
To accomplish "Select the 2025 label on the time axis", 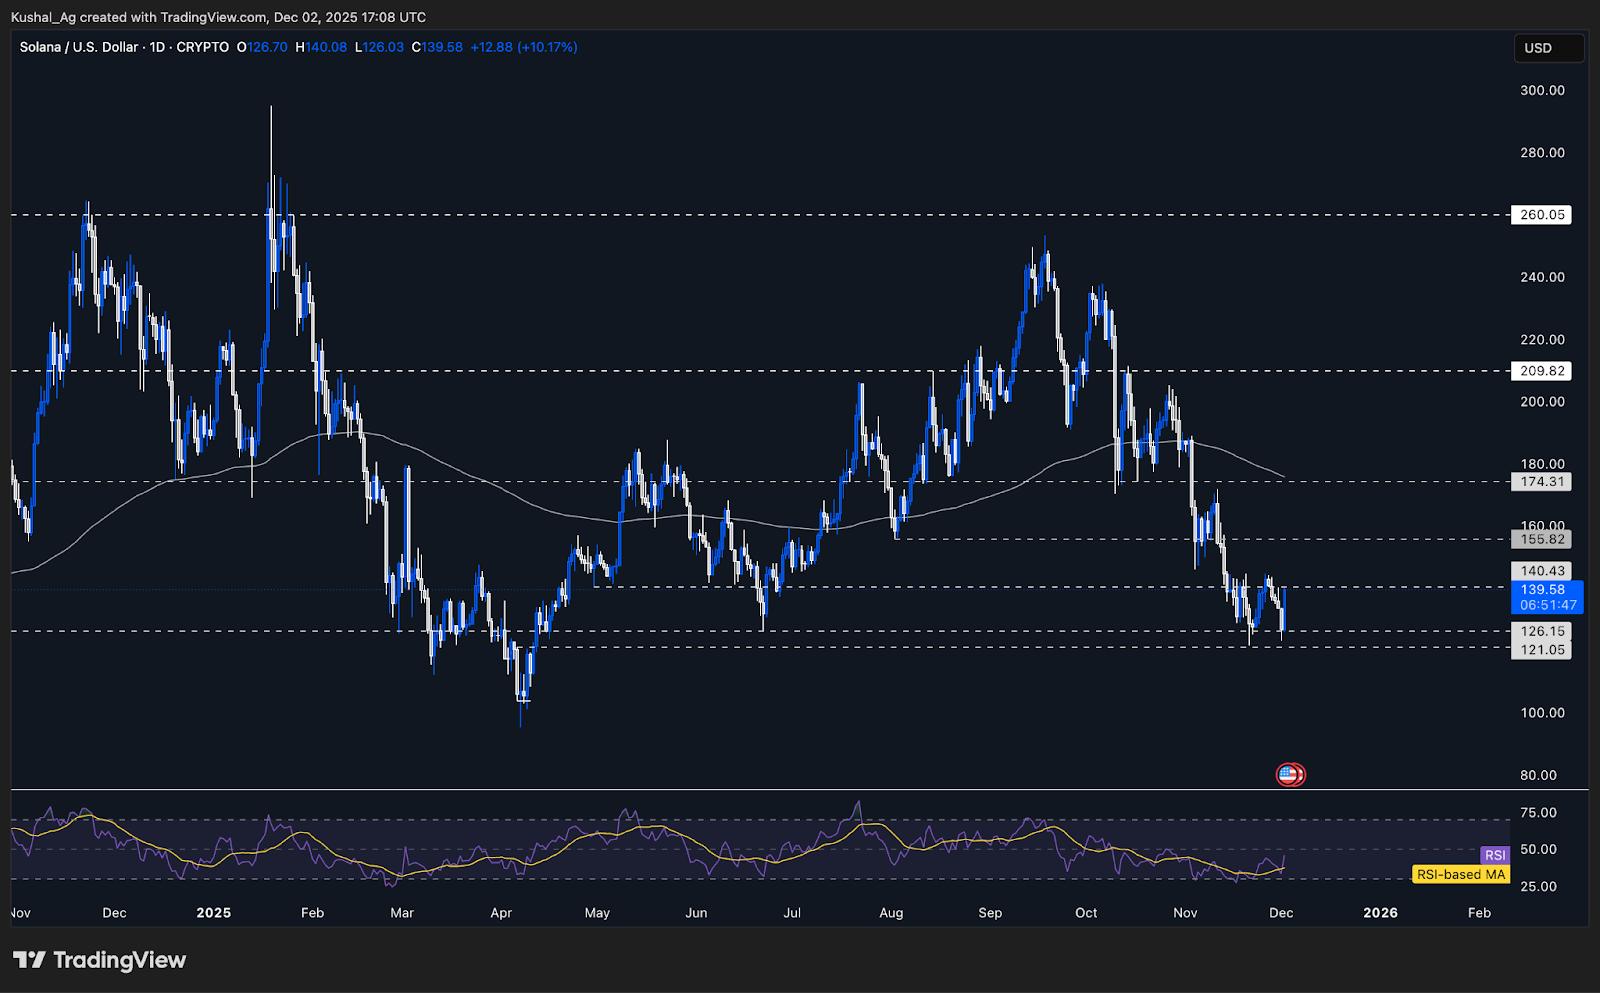I will click(x=214, y=913).
